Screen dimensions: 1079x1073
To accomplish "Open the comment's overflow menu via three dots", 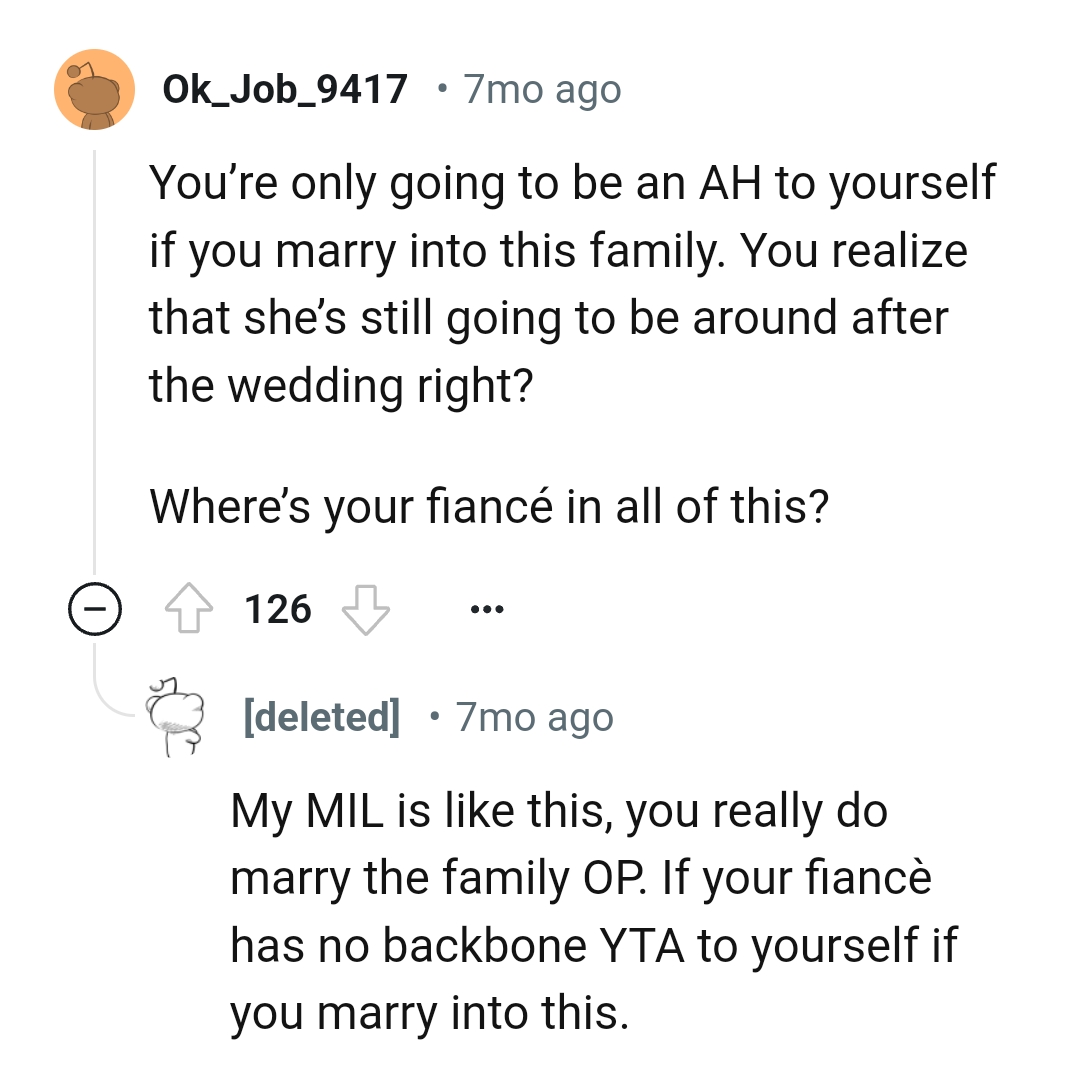I will pyautogui.click(x=486, y=607).
